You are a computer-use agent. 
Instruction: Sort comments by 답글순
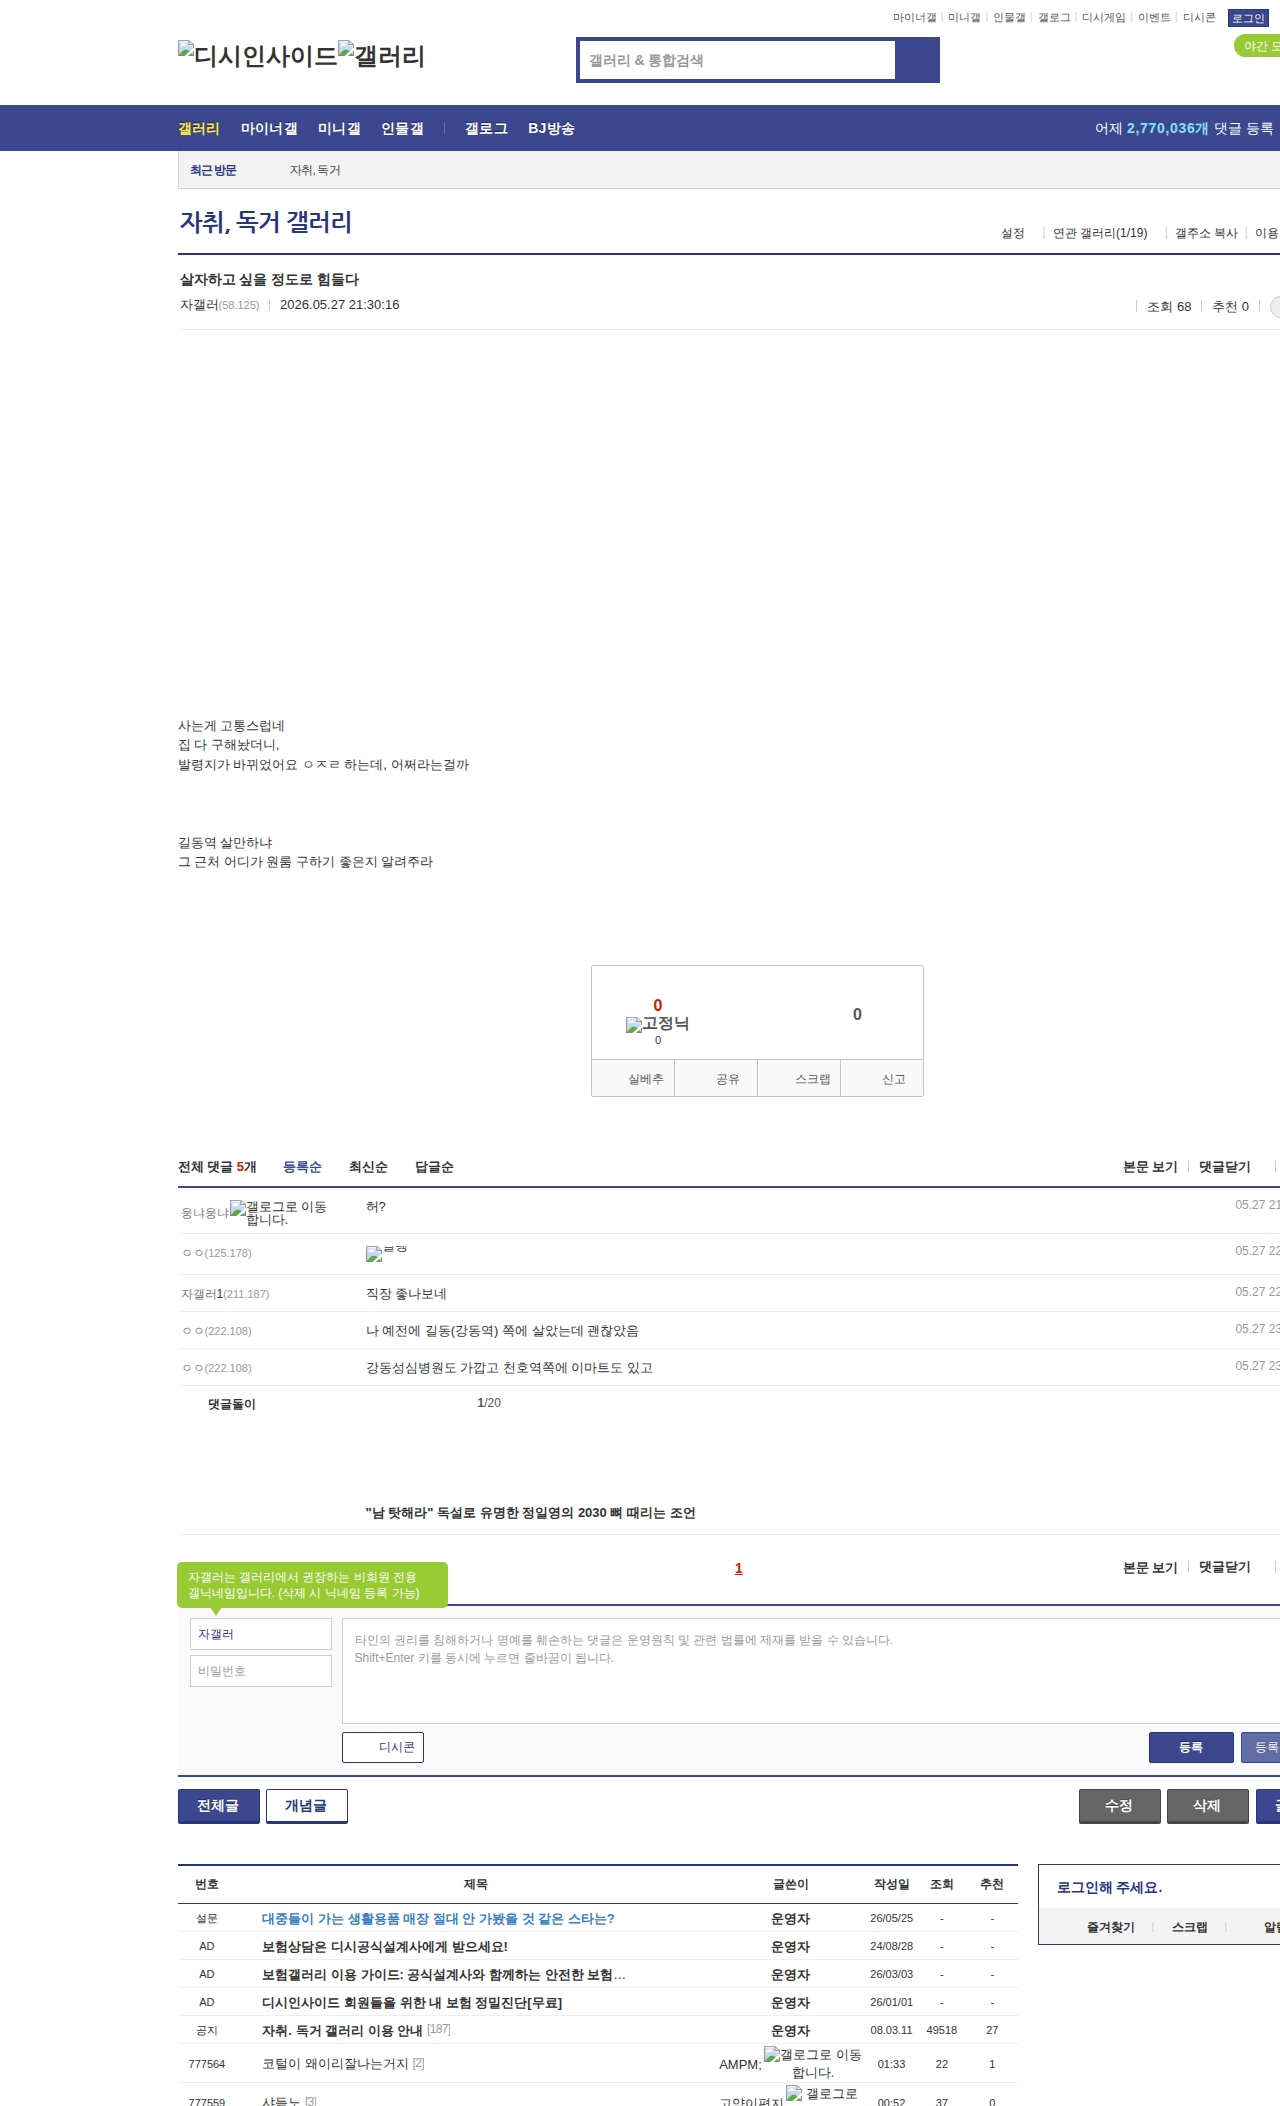(434, 1167)
